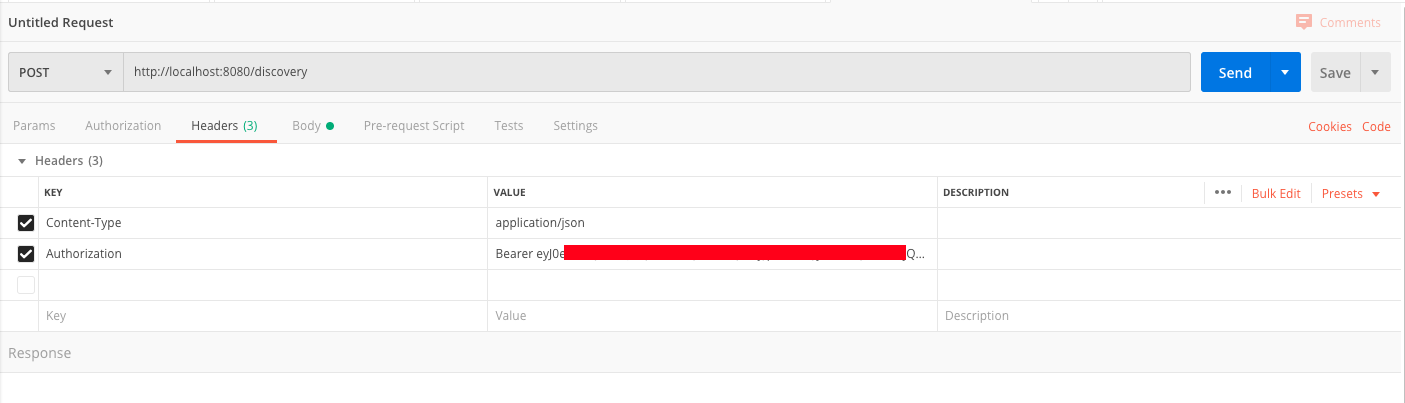Image resolution: width=1405 pixels, height=403 pixels.
Task: Open the Presets dropdown
Action: (1350, 193)
